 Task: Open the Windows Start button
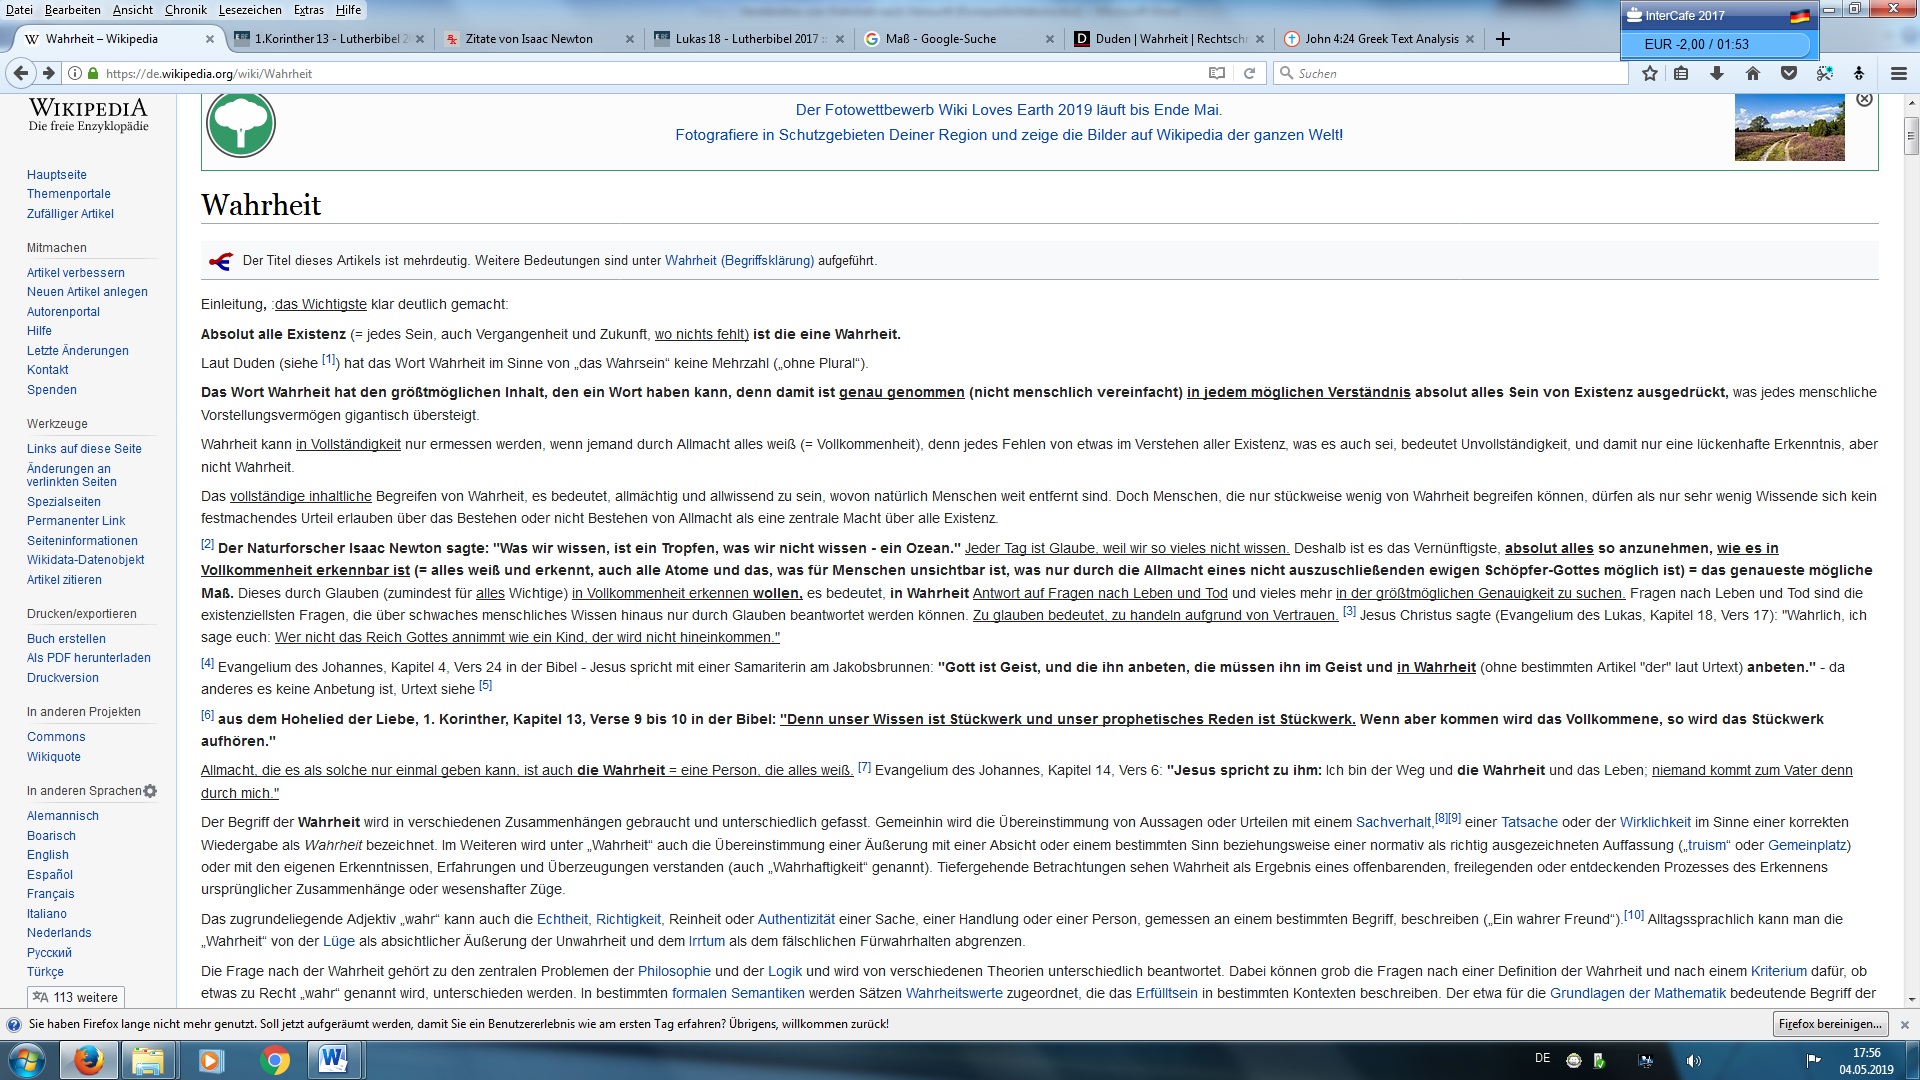[27, 1060]
